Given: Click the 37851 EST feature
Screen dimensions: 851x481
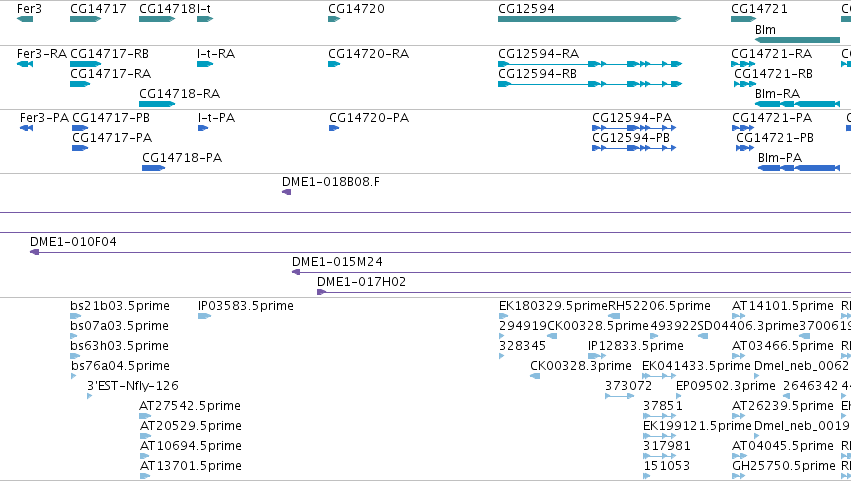Looking at the screenshot, I should pyautogui.click(x=659, y=416).
